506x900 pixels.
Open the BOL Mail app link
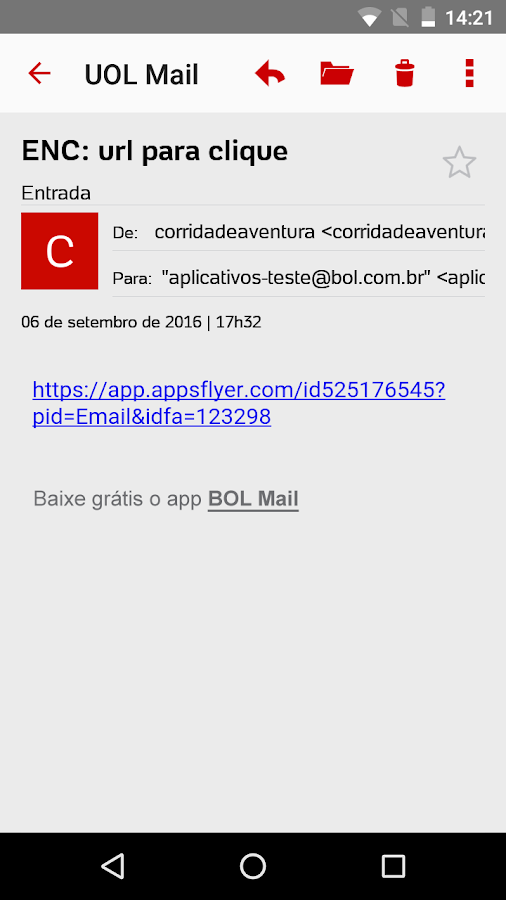click(x=253, y=499)
